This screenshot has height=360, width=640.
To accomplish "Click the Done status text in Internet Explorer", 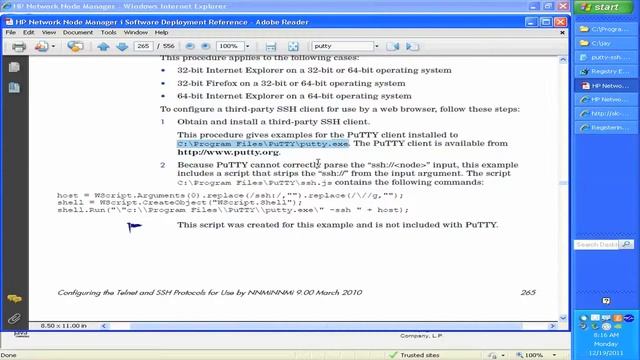I will point(9,355).
